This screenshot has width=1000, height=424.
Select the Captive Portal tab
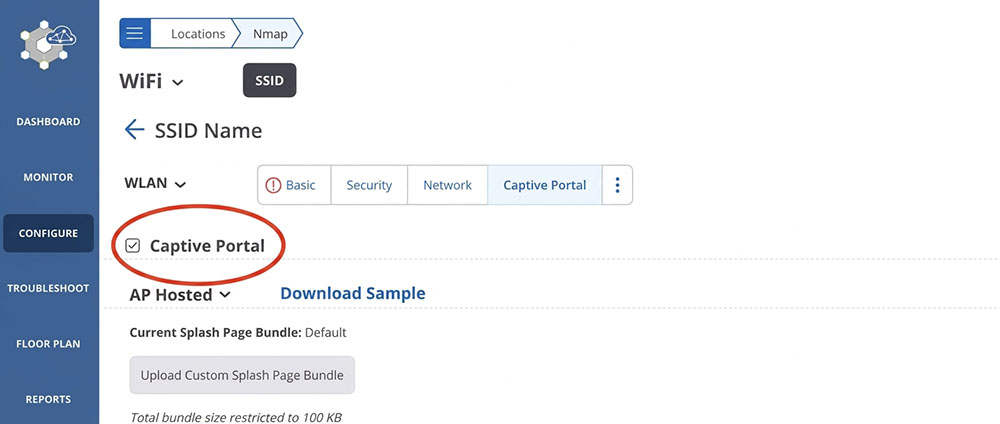(545, 185)
